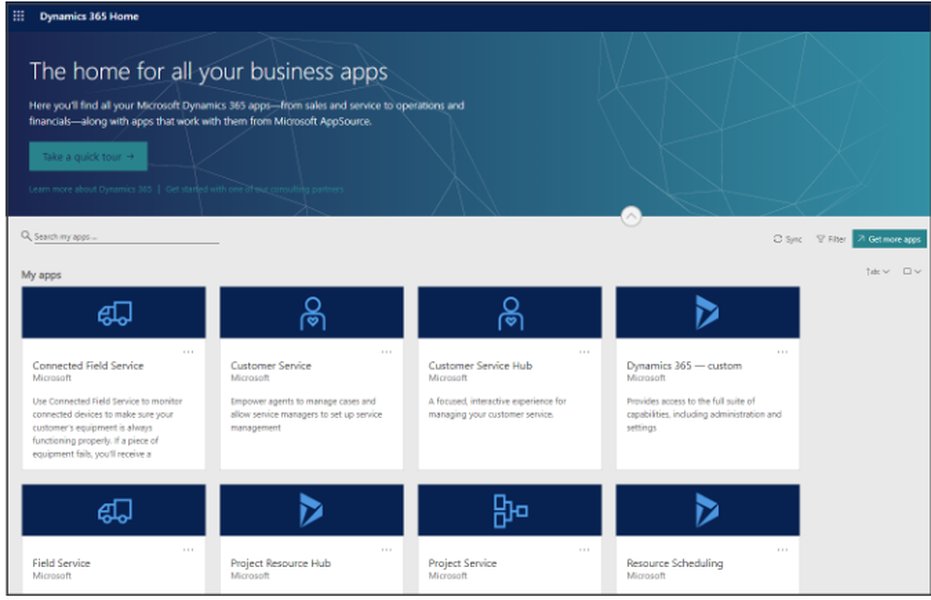931x600 pixels.
Task: Click the Search my apps field
Action: coord(126,237)
